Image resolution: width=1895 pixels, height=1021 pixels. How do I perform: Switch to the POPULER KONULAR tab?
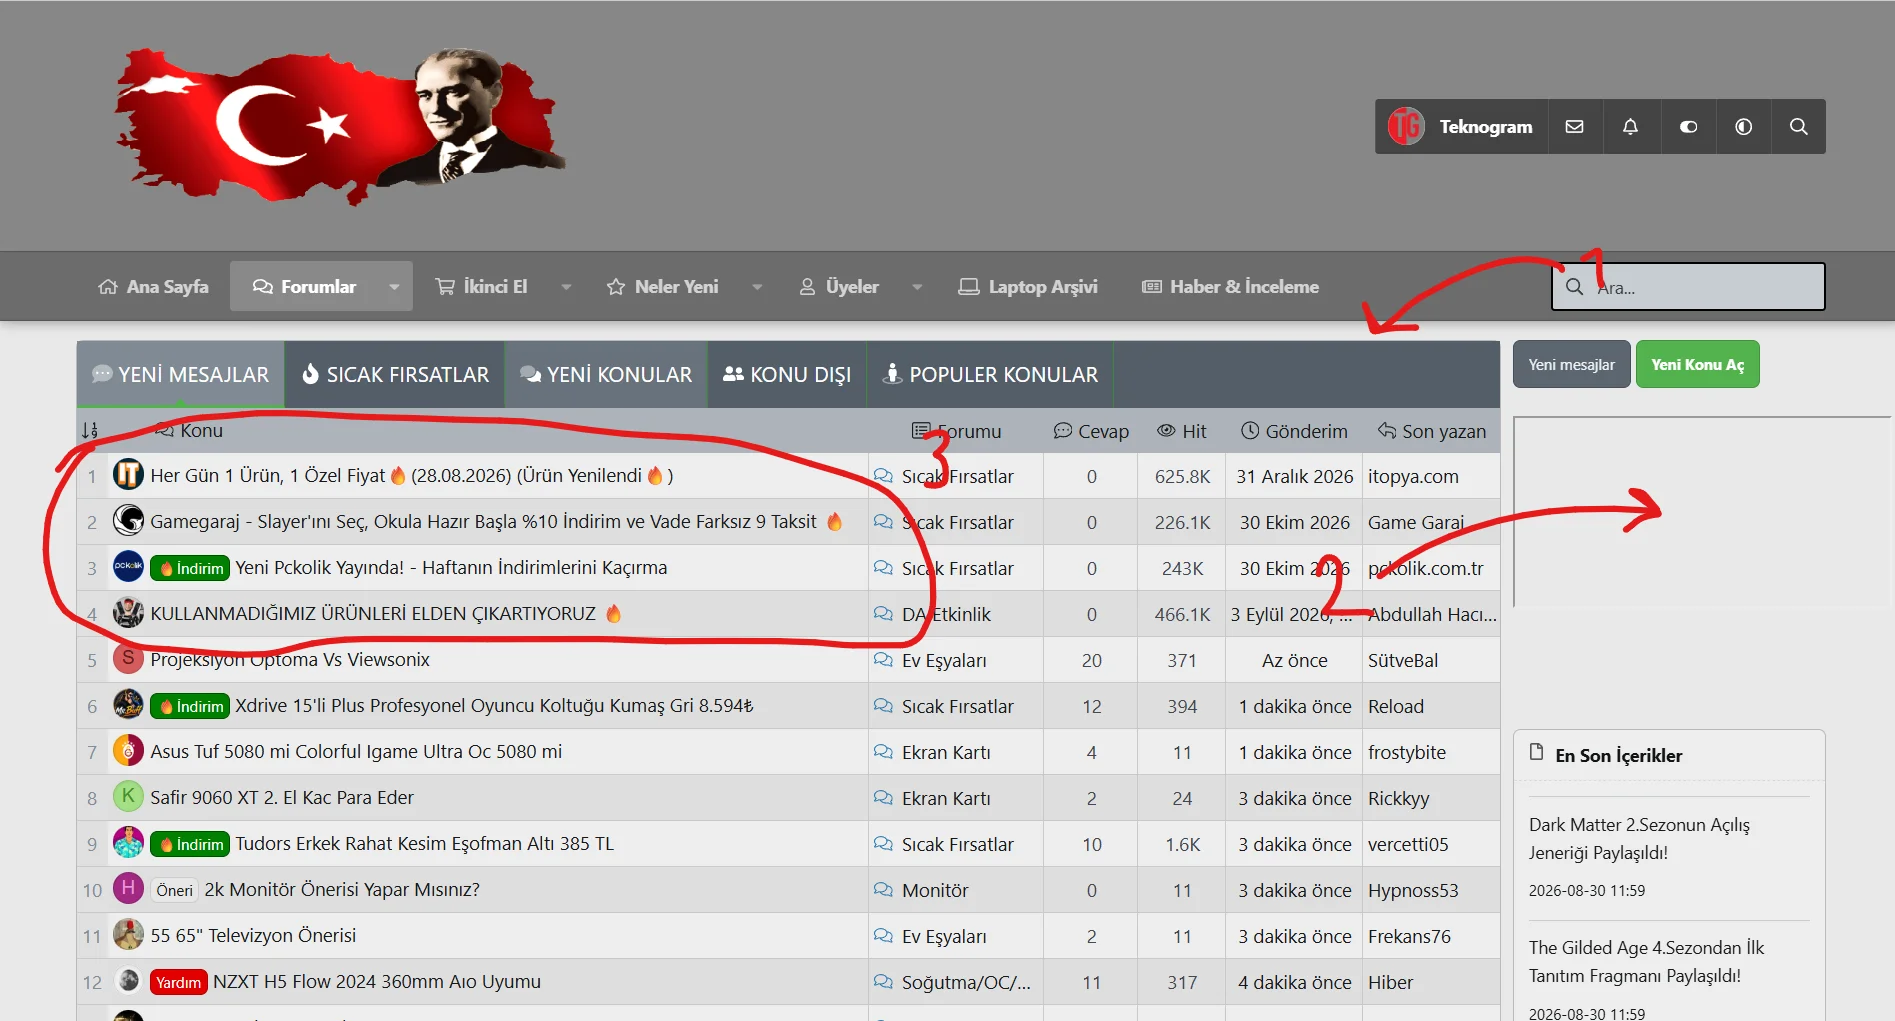(x=990, y=374)
